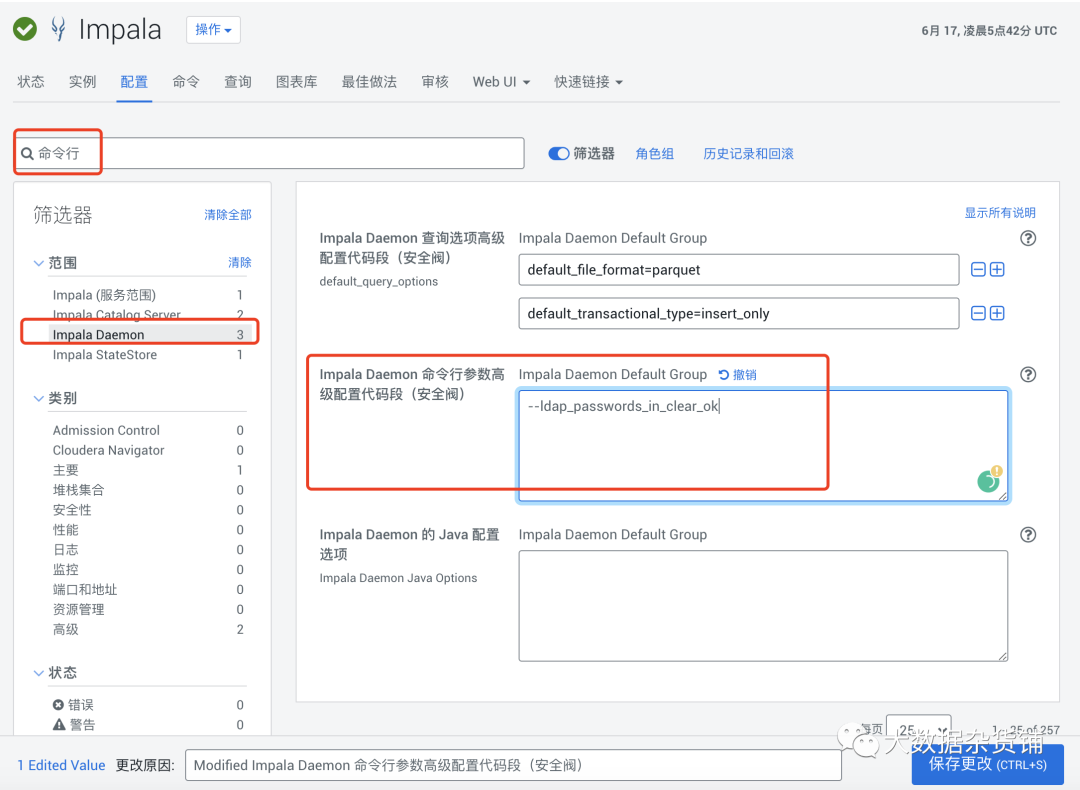
Task: Open help for Java 配置选项
Action: (x=1028, y=535)
